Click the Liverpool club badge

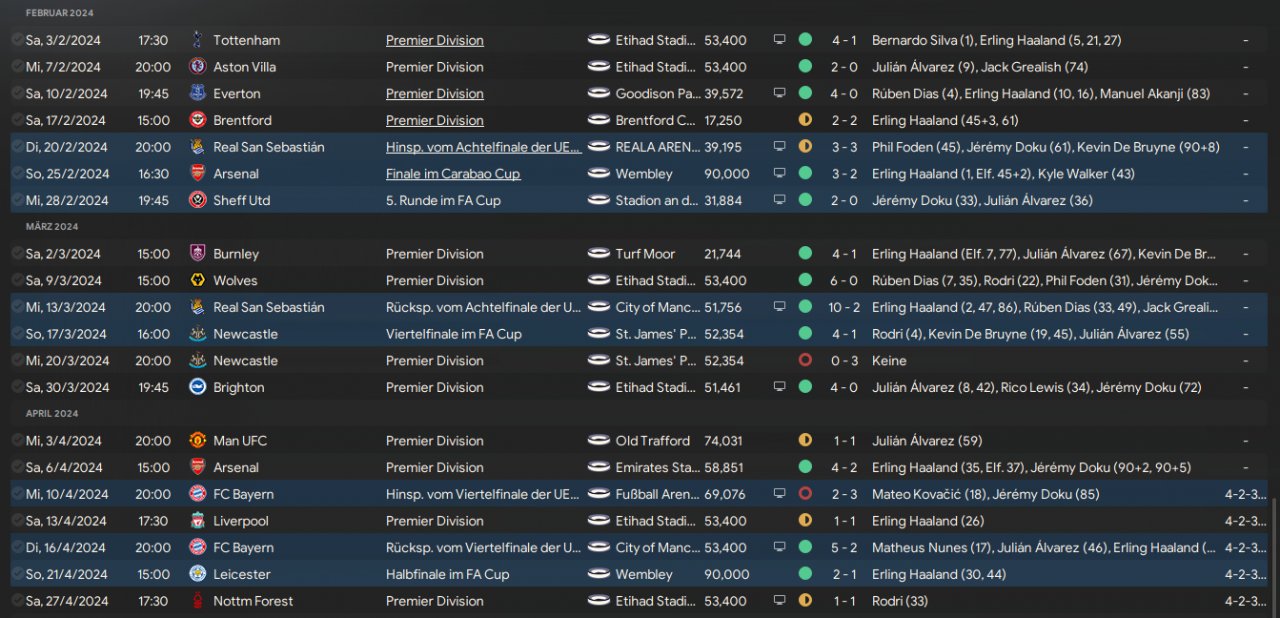197,521
